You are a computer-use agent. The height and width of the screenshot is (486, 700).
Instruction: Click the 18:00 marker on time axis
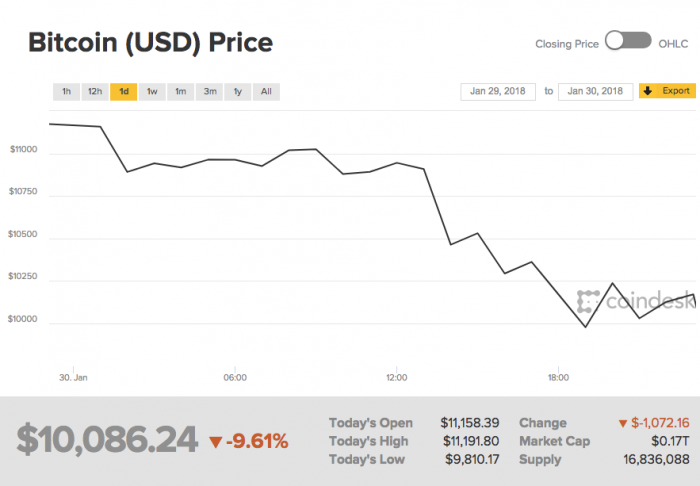pos(558,378)
